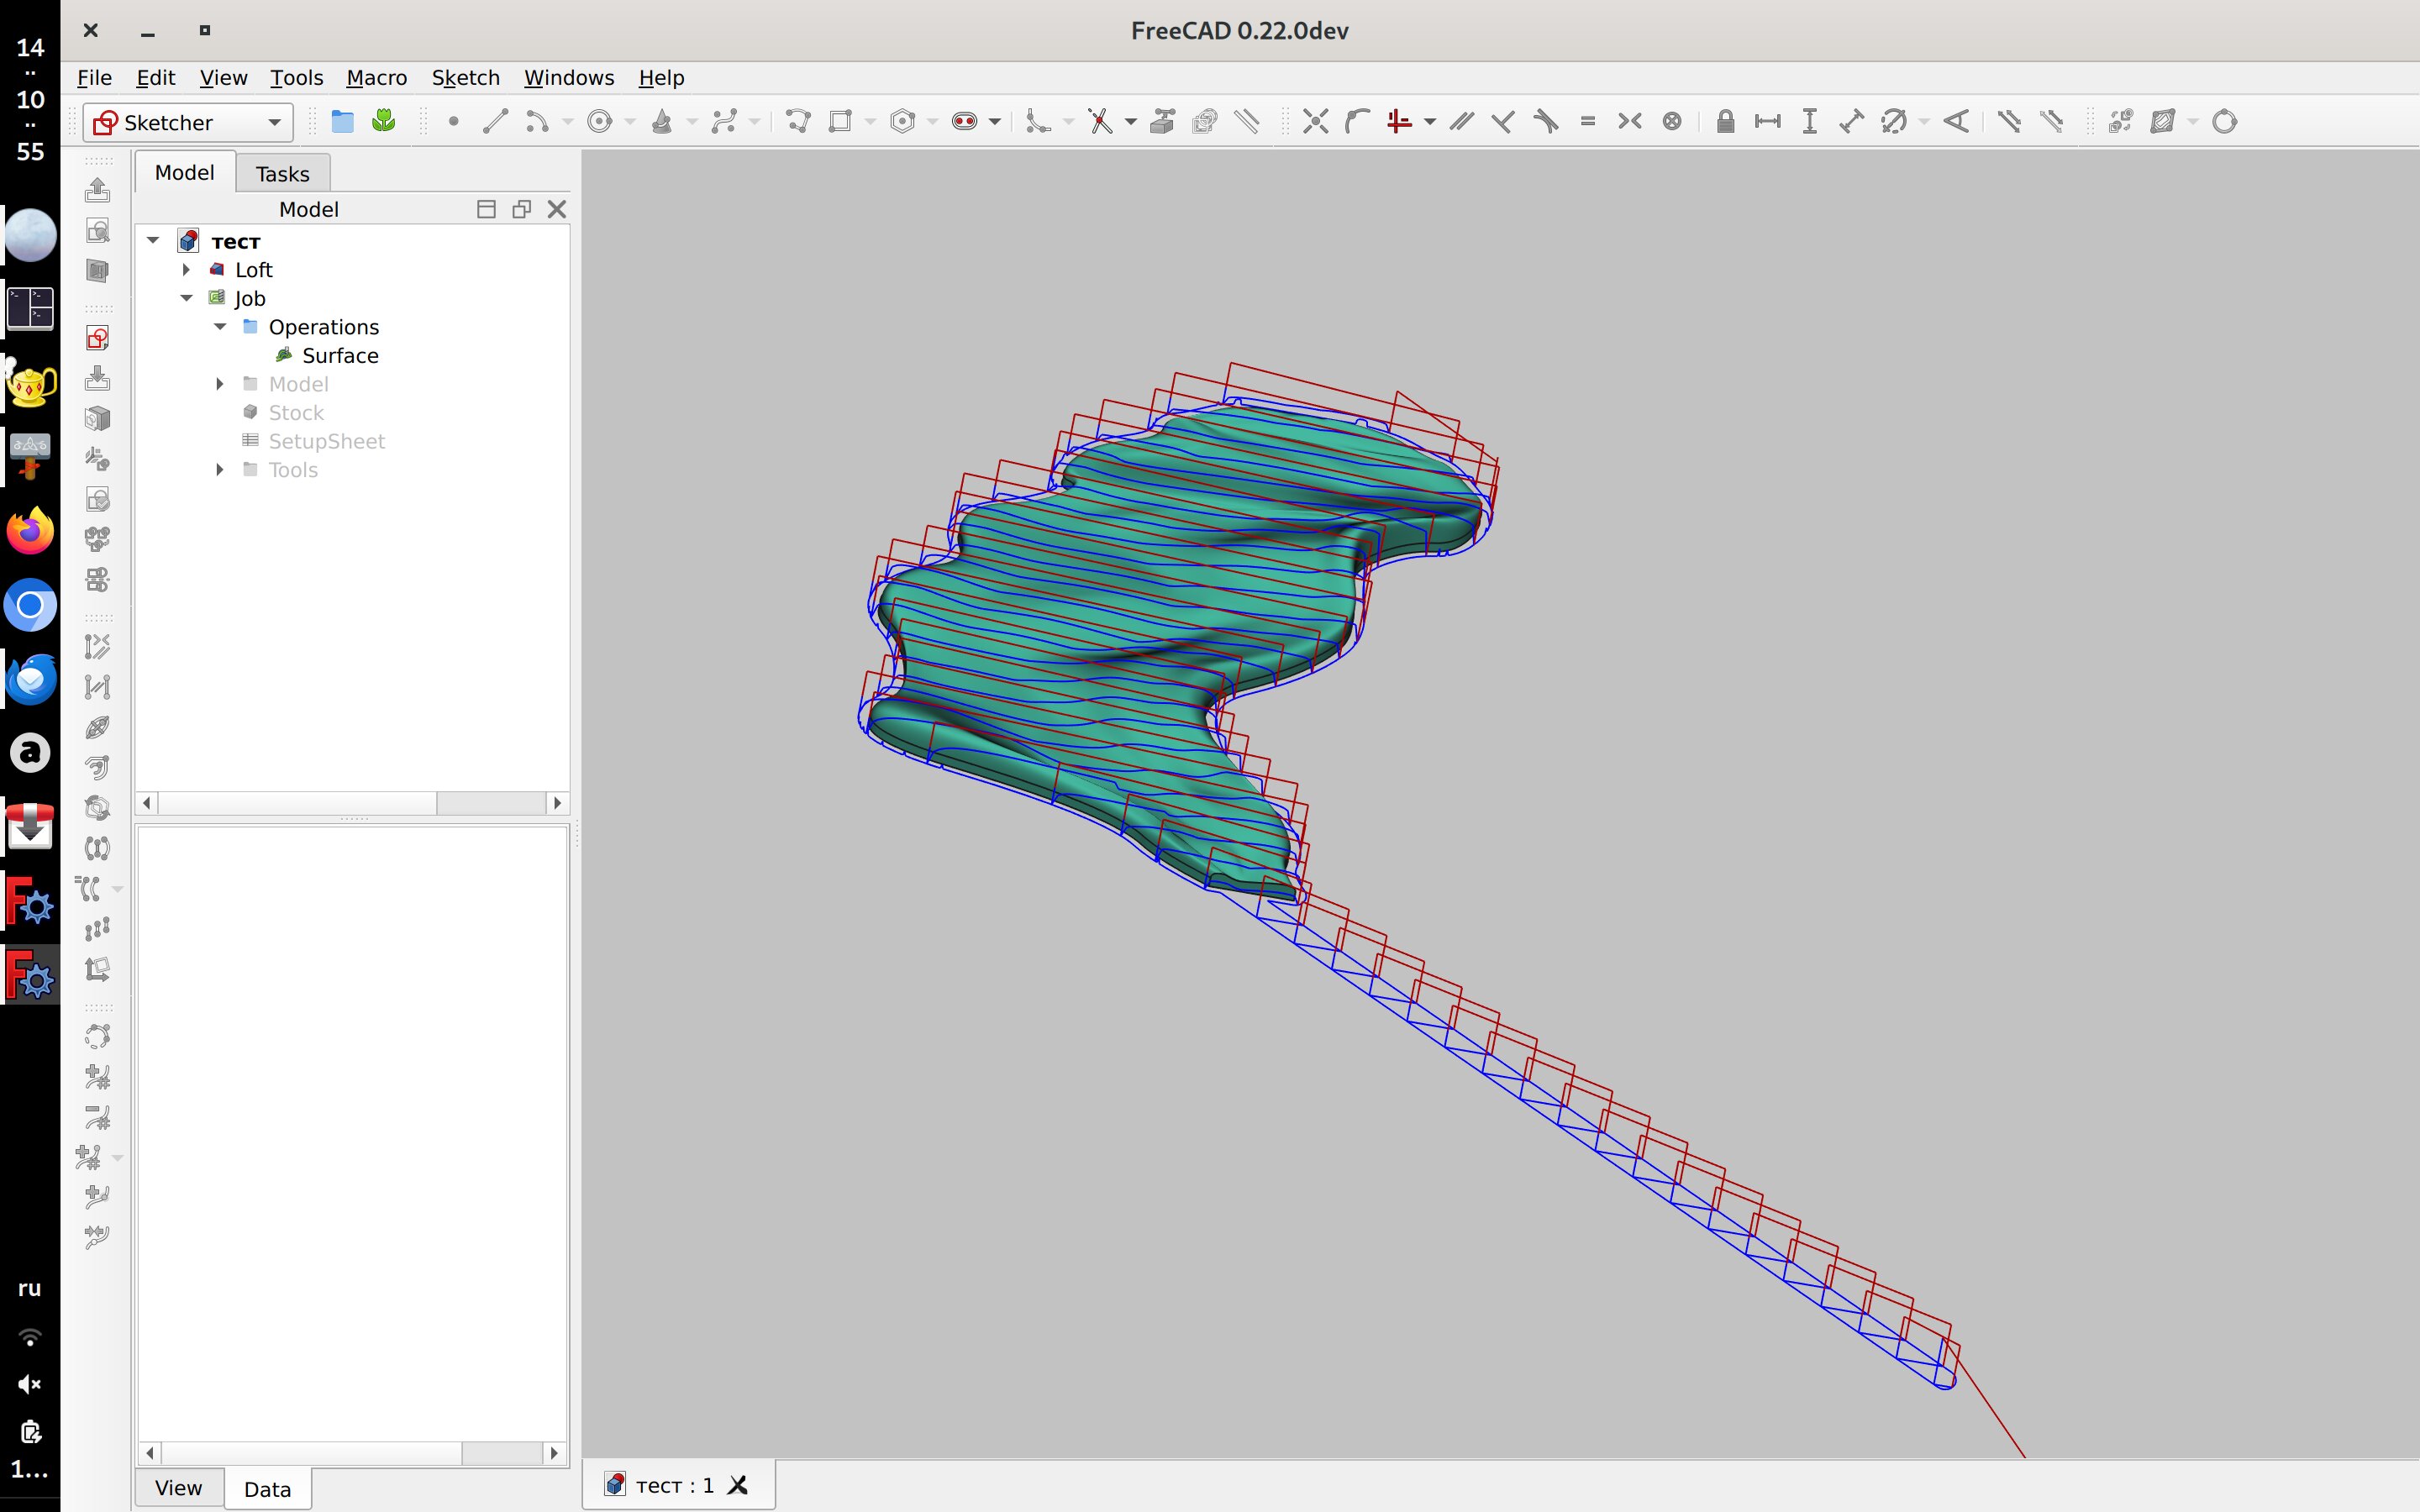Close the тест : 1 document tab
This screenshot has height=1512, width=2420.
pos(738,1485)
